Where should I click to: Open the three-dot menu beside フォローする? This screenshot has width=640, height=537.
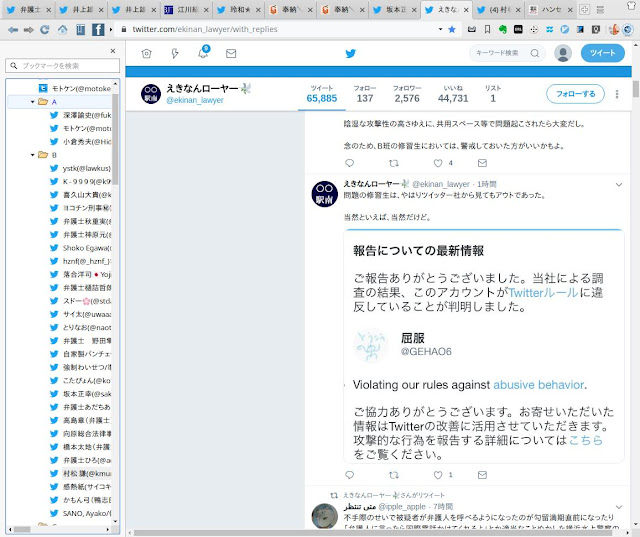[x=617, y=94]
